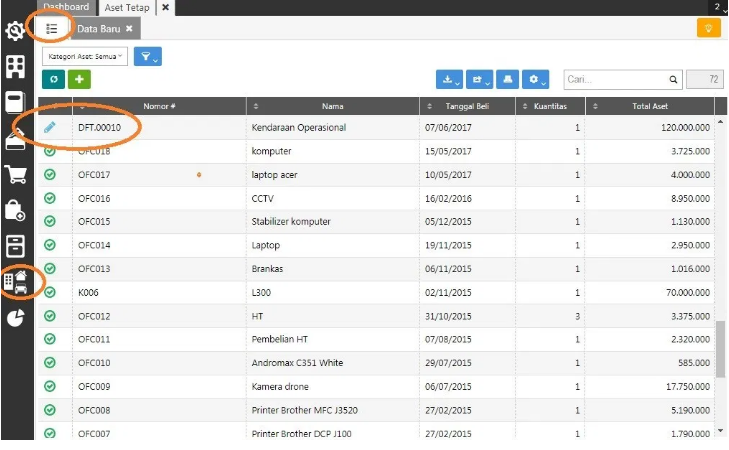Expand the blue download dropdown button
Screen dimensions: 729x450
450,79
